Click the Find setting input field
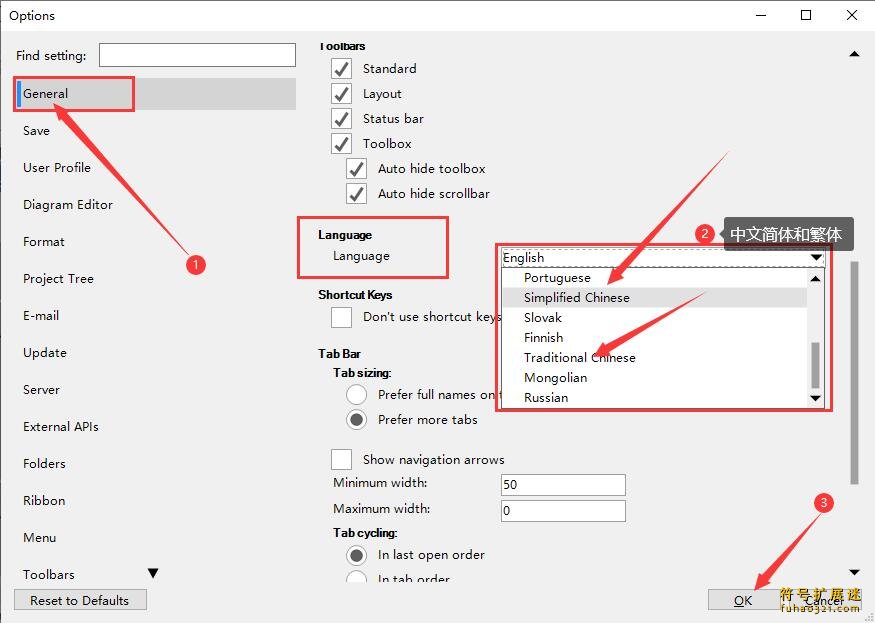This screenshot has height=623, width=875. [196, 54]
